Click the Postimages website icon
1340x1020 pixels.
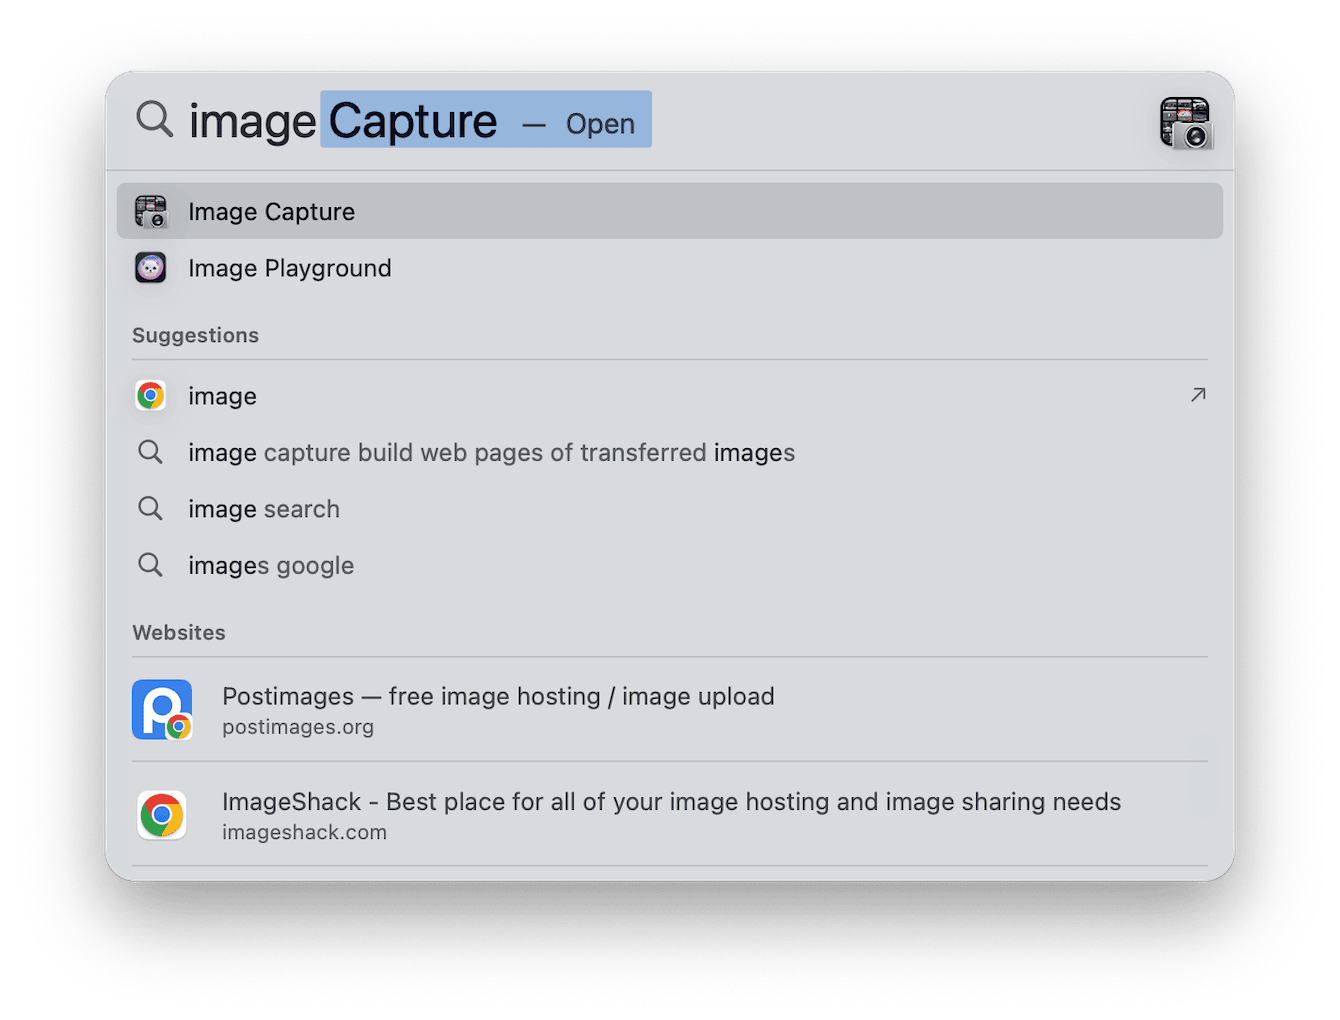(x=162, y=710)
